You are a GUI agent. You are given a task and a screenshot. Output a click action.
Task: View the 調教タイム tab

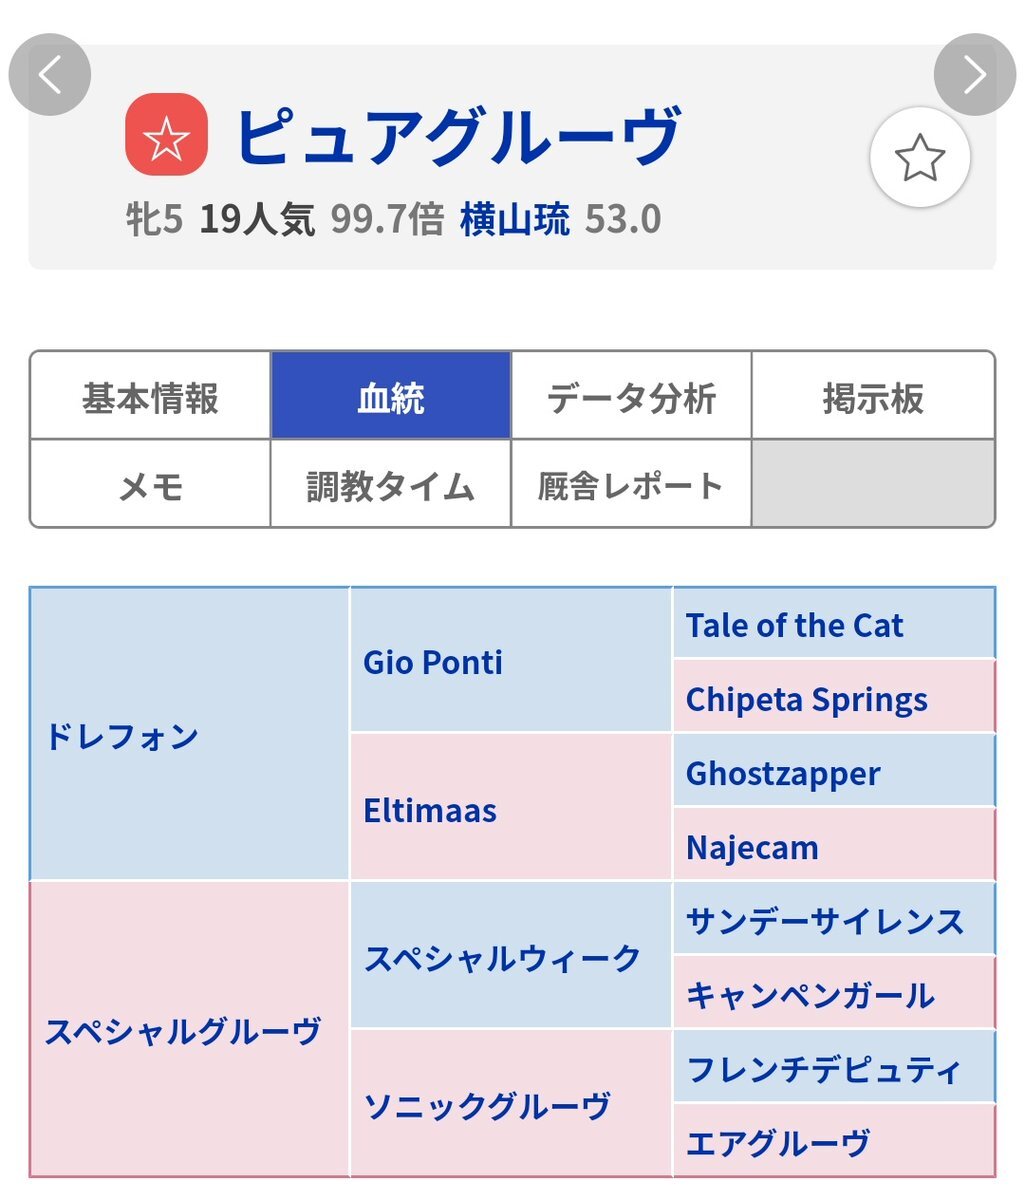click(391, 485)
